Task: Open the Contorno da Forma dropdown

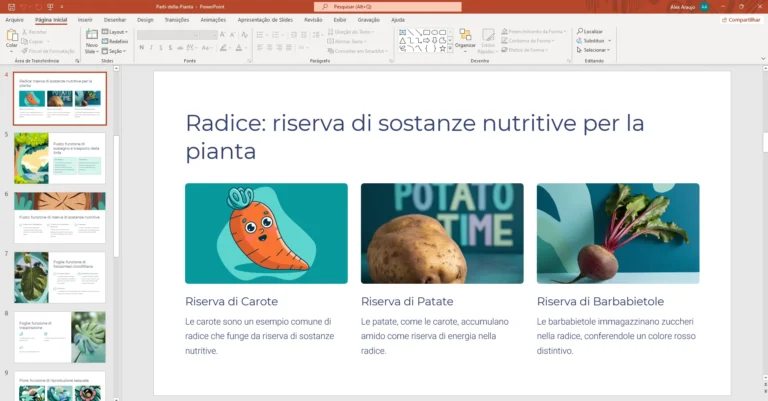Action: click(528, 41)
